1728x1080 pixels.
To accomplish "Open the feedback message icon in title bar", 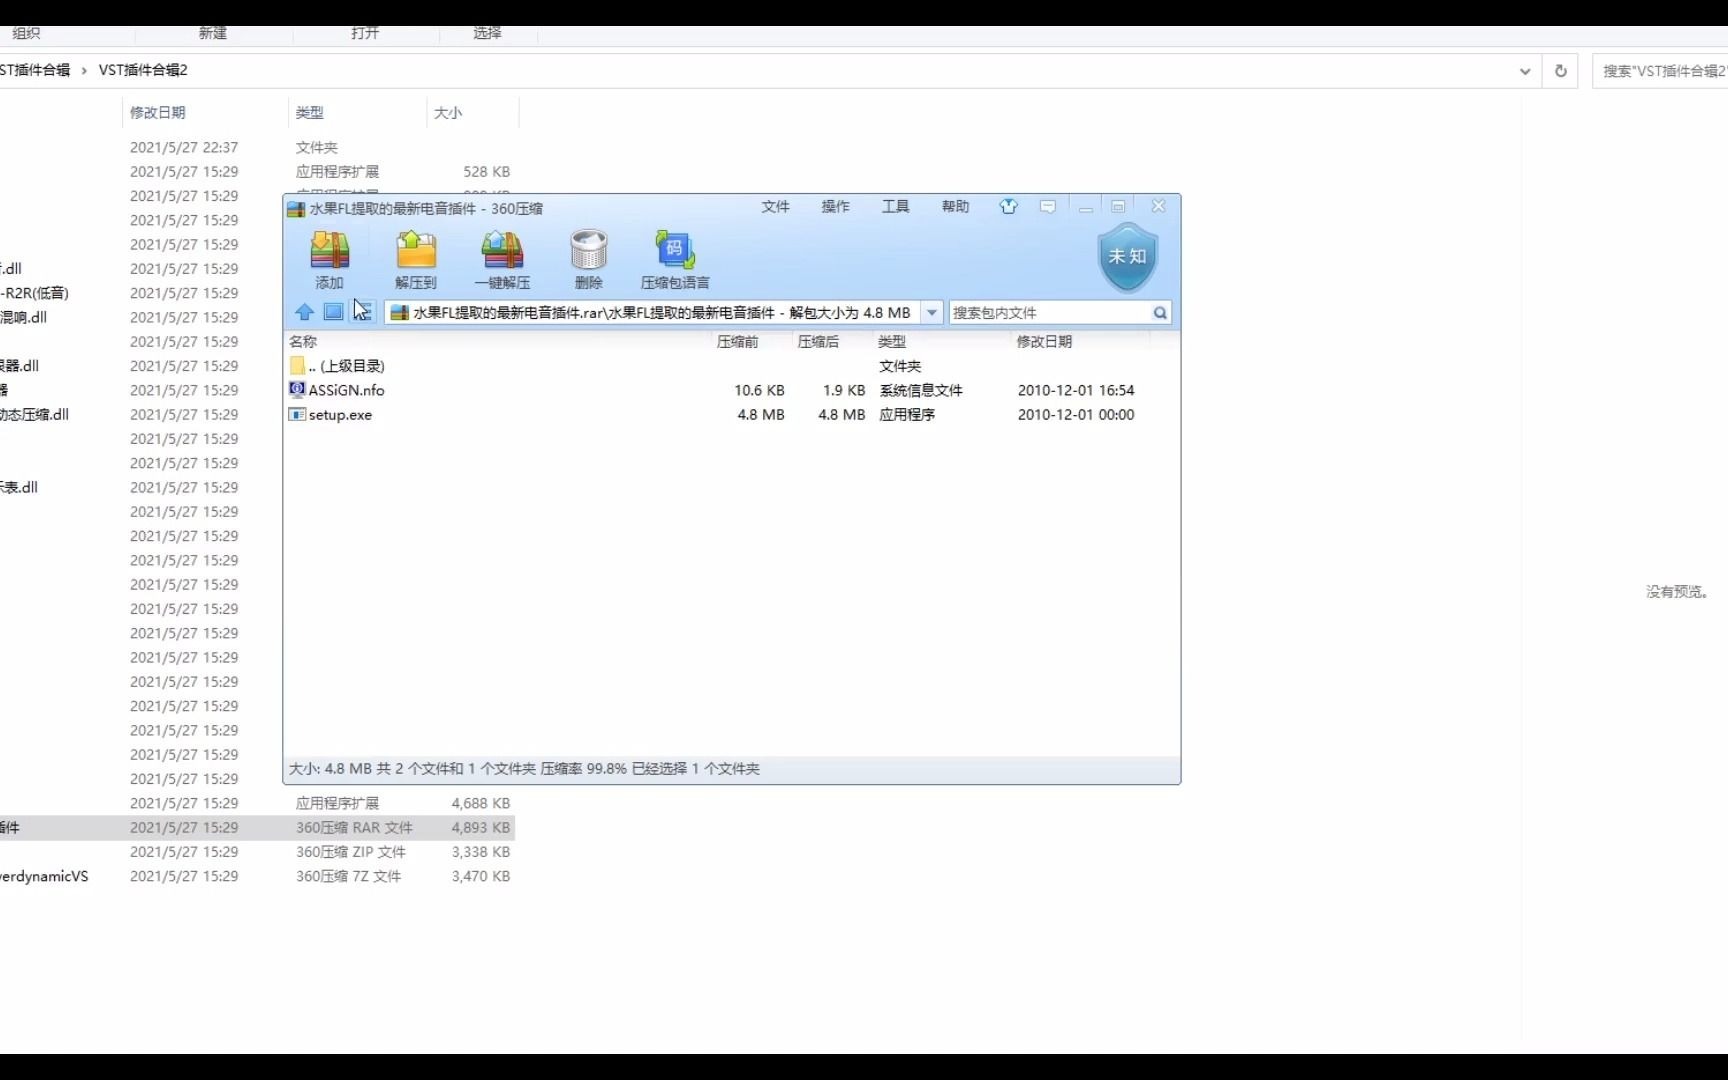I will coord(1048,206).
